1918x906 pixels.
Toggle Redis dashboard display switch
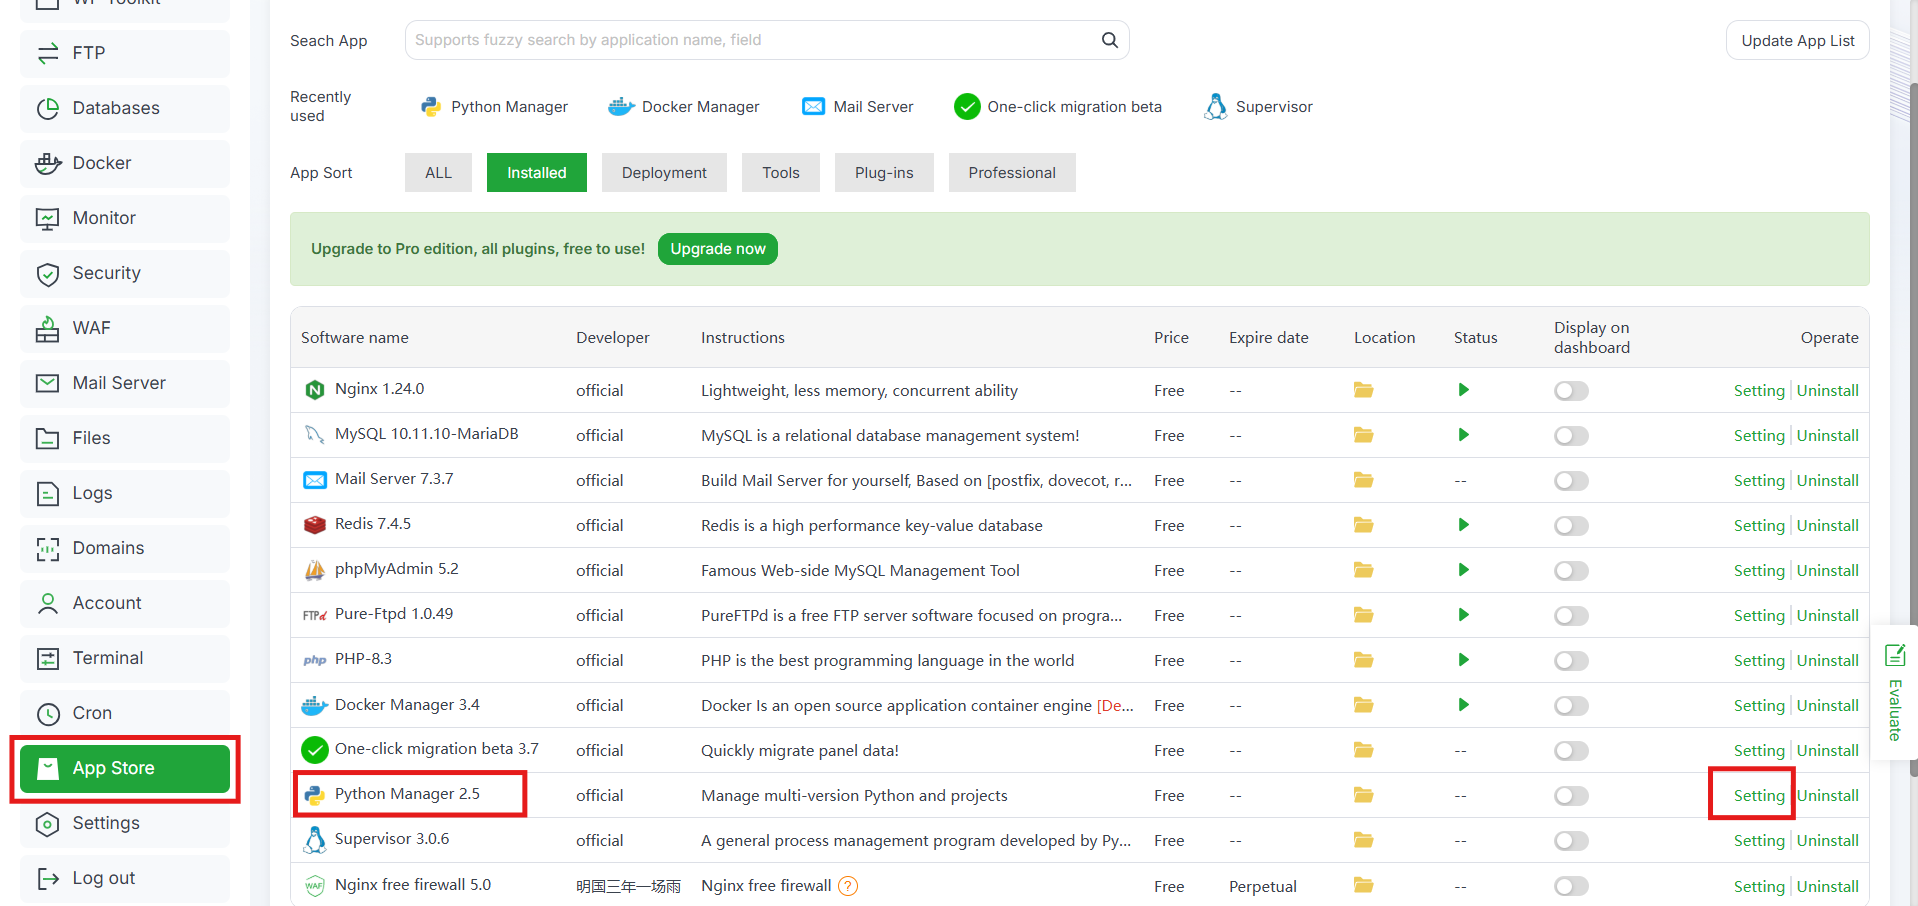coord(1571,526)
